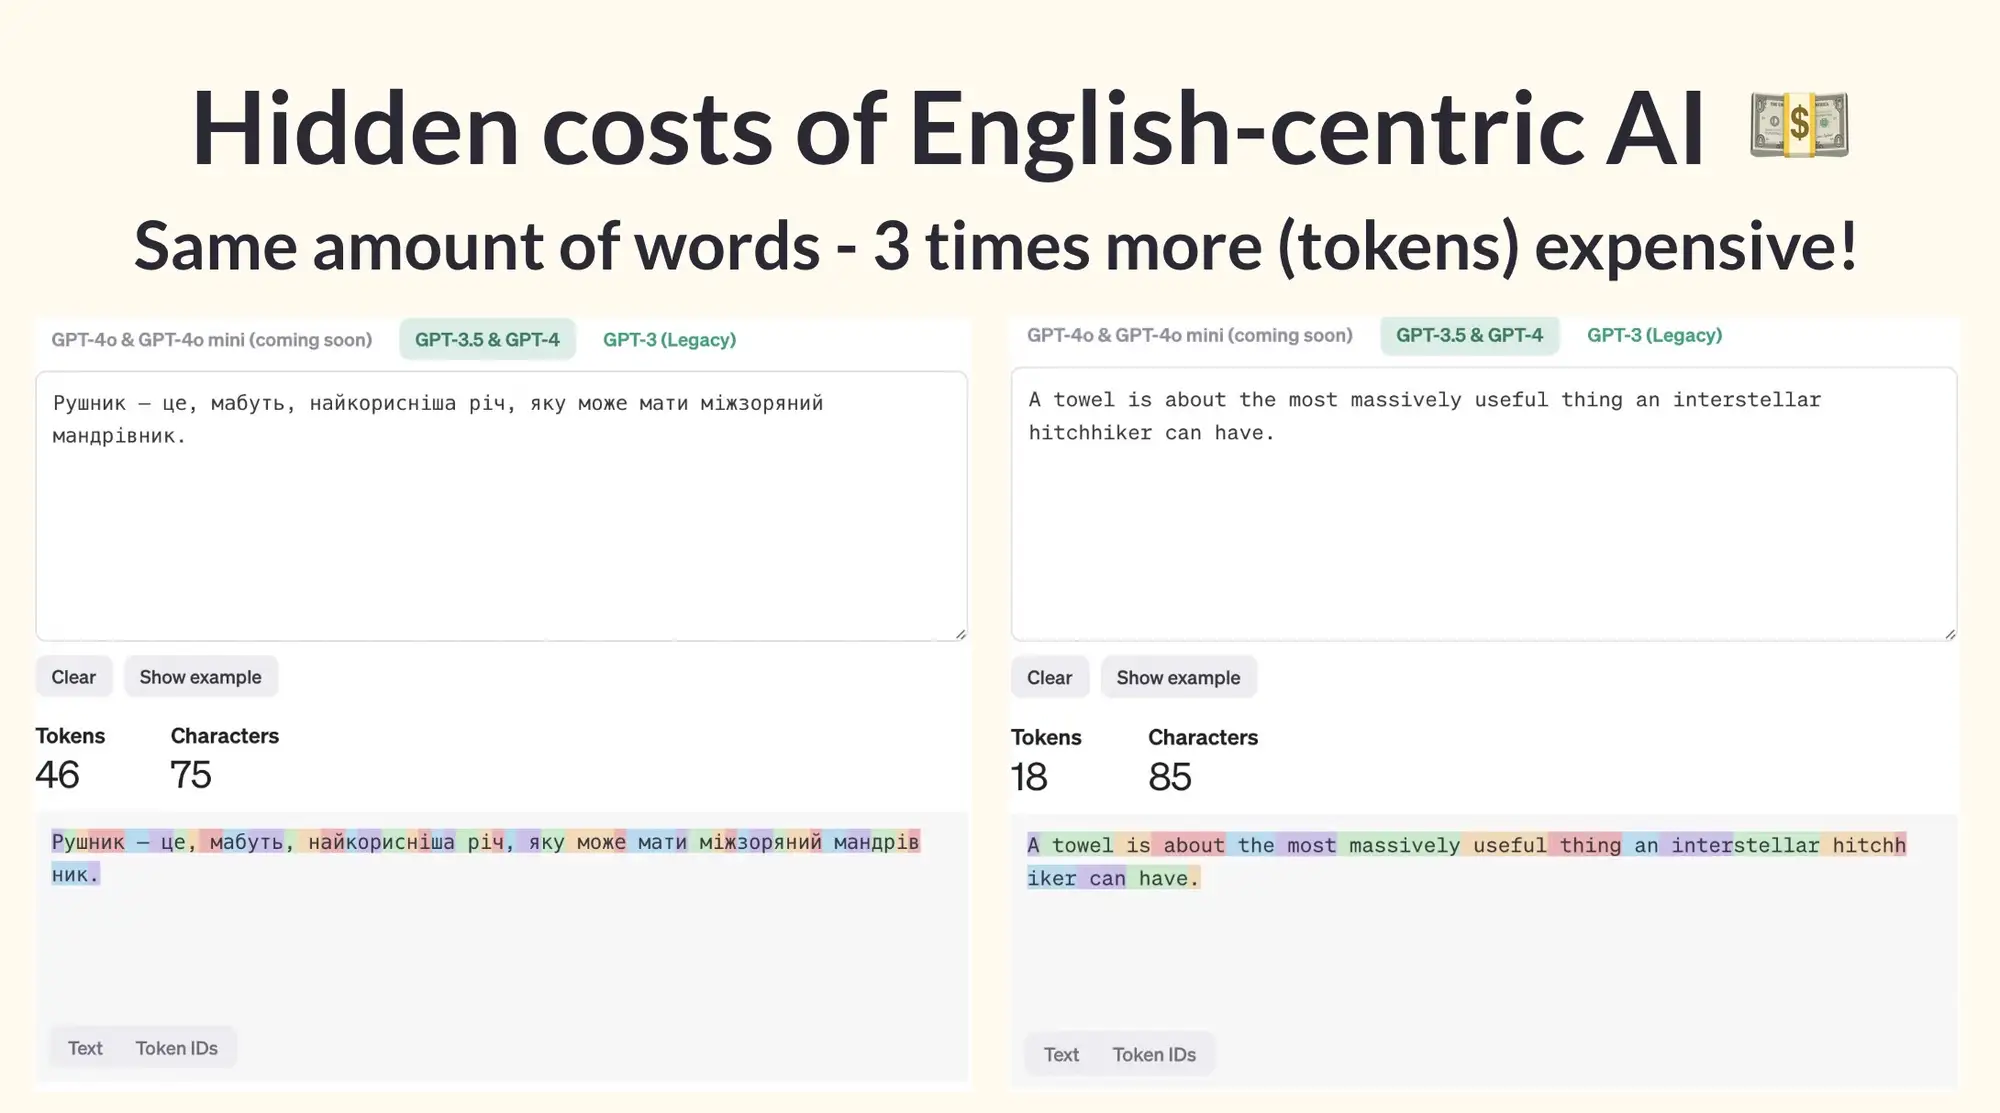Image resolution: width=2000 pixels, height=1113 pixels.
Task: Click resize handle of the right text area
Action: click(1949, 633)
